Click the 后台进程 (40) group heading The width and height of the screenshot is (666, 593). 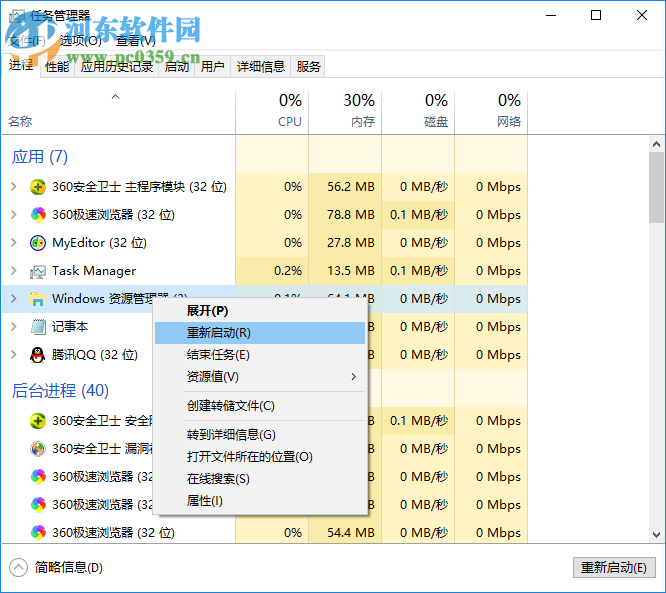coord(60,391)
